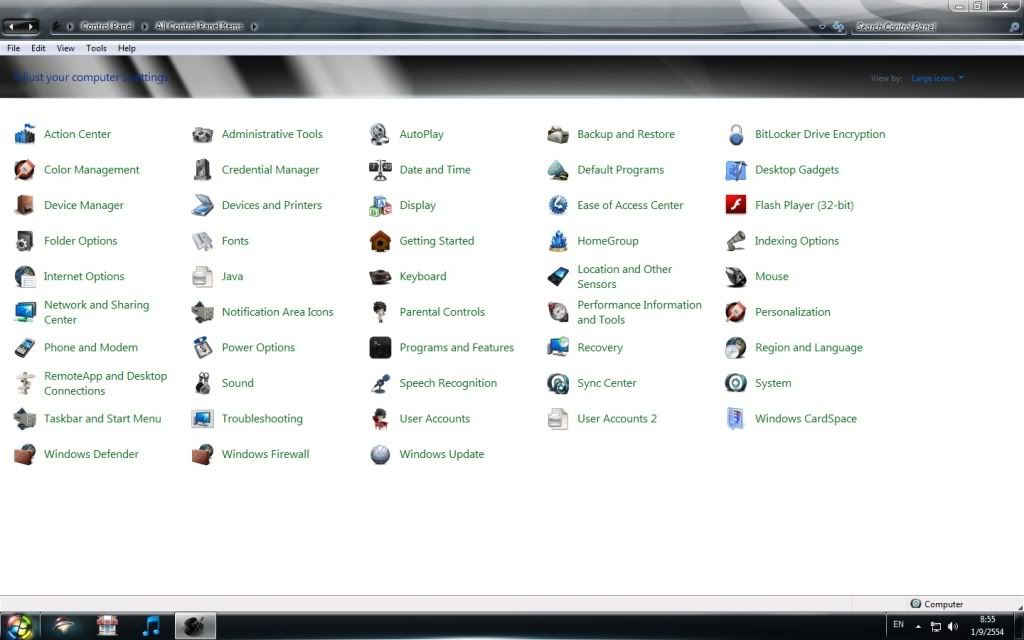Open the View by Large icons dropdown
Viewport: 1024px width, 640px height.
click(937, 78)
